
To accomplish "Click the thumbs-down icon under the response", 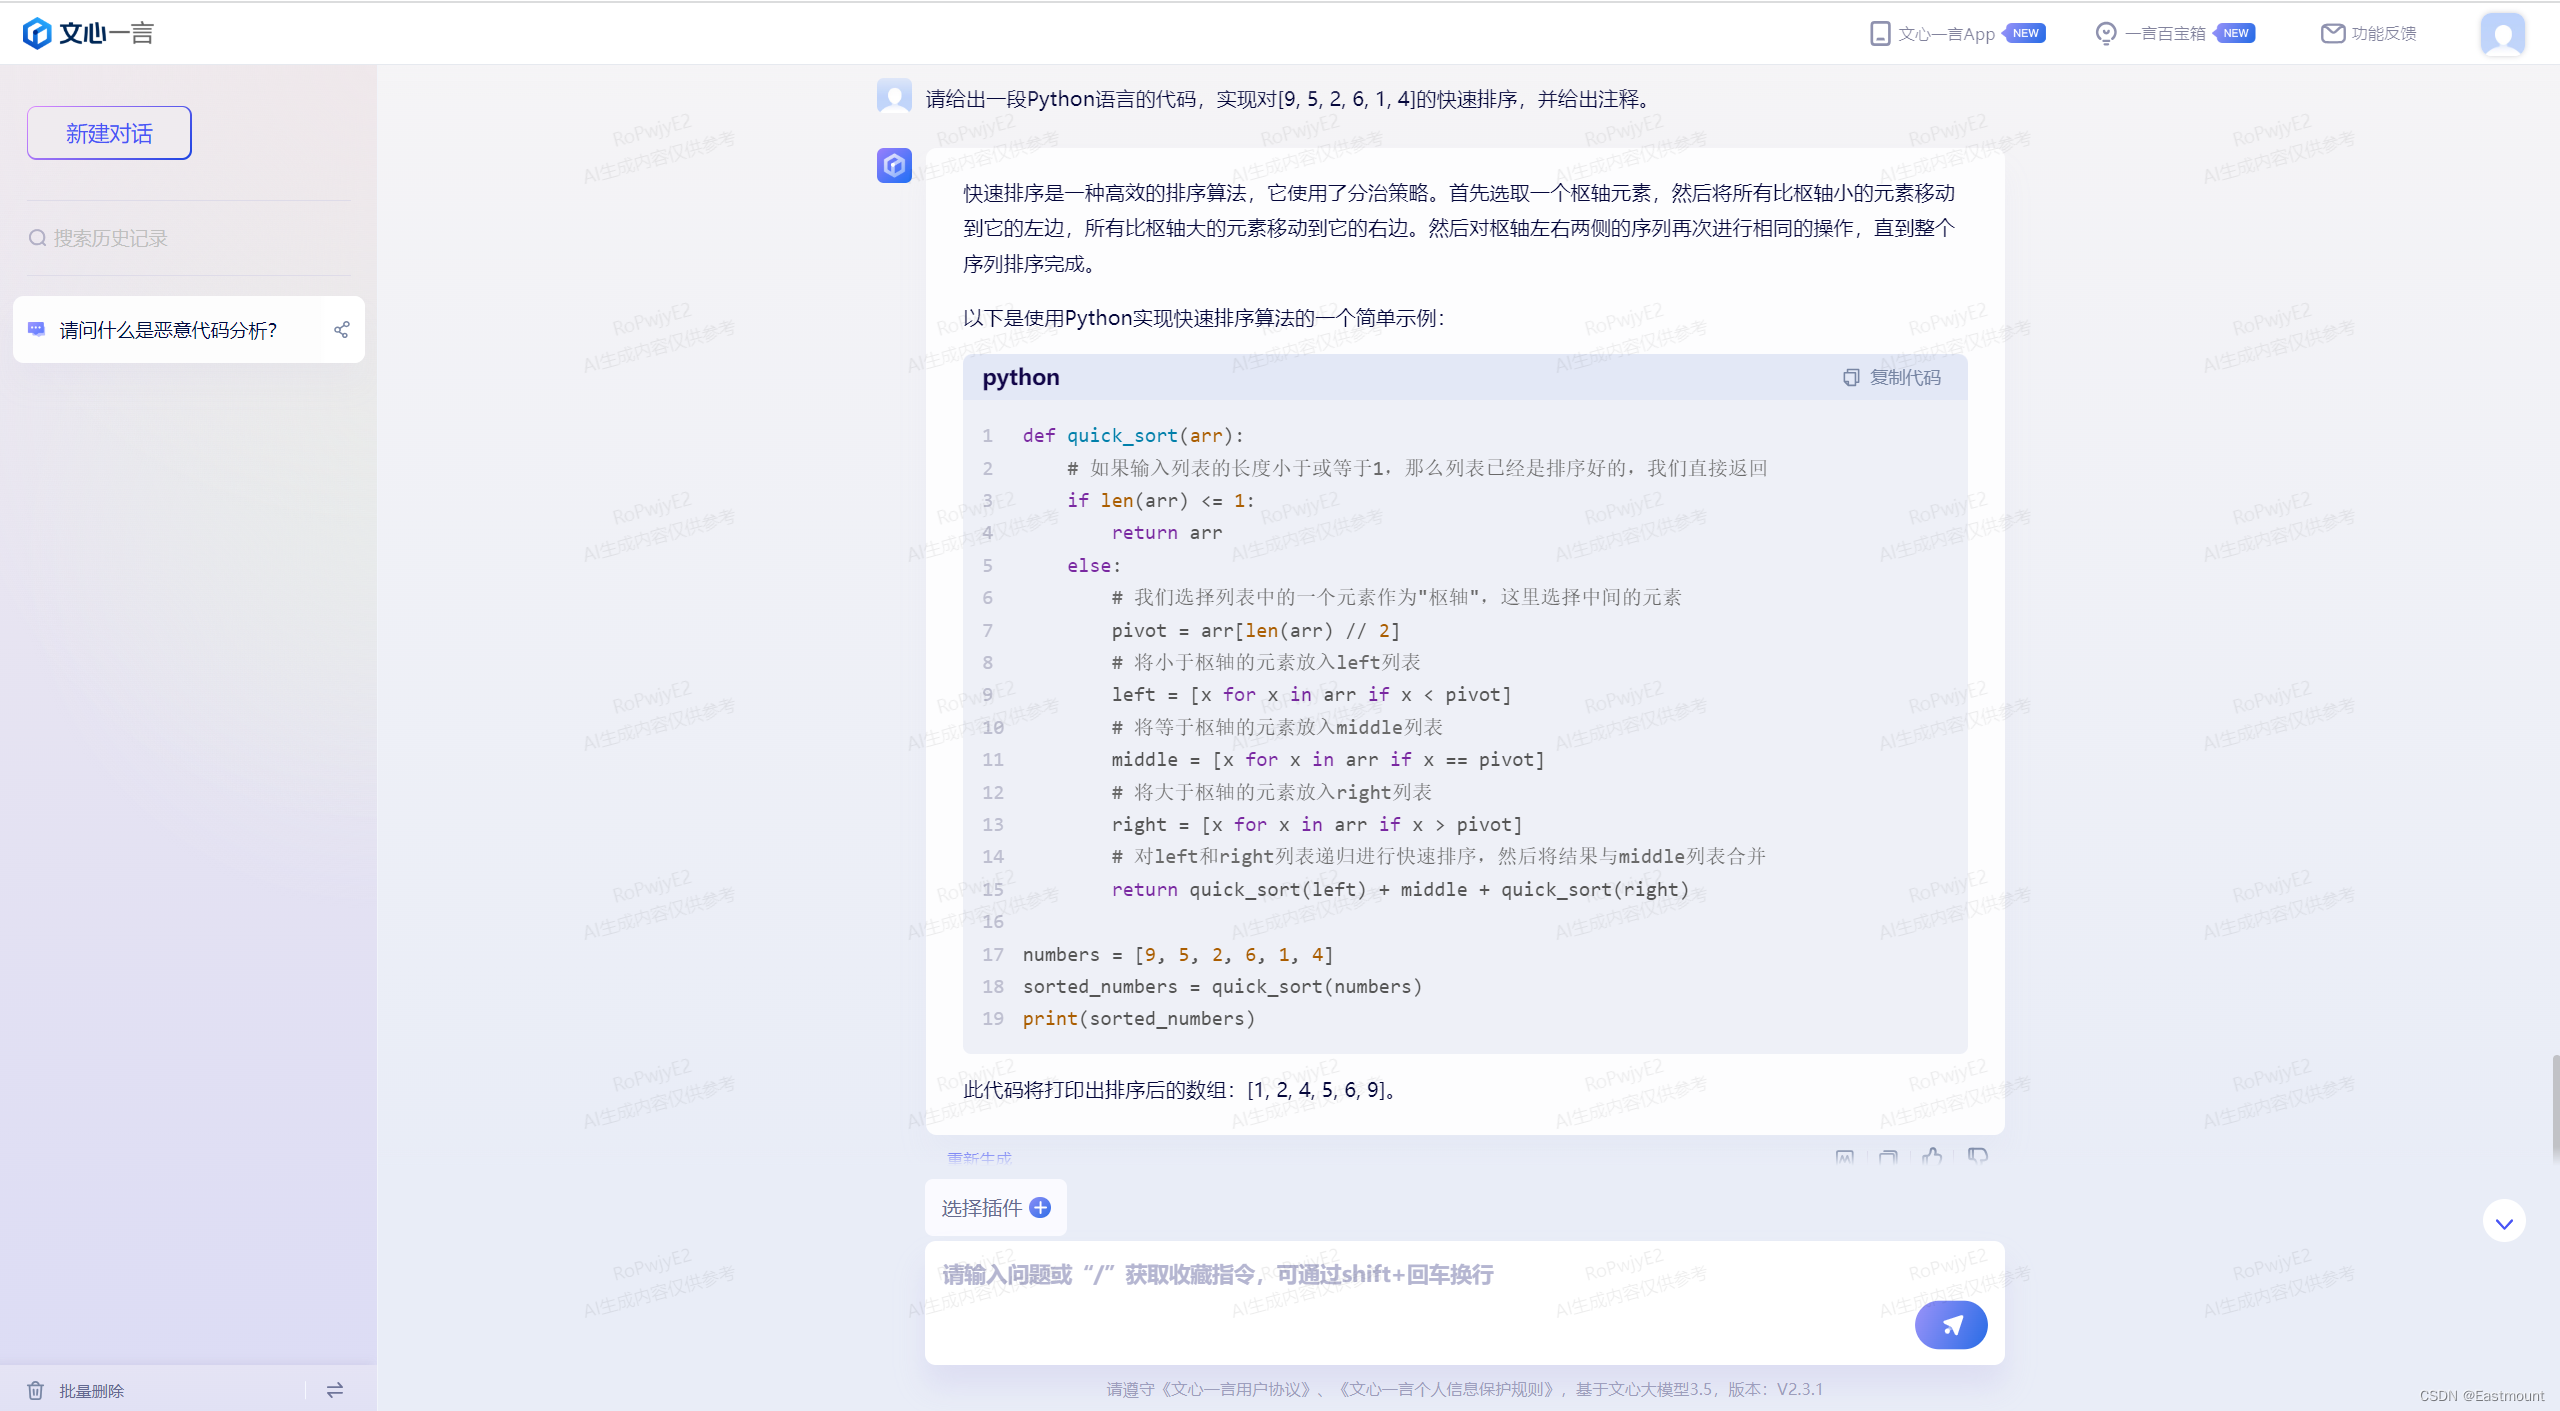I will (1977, 1156).
